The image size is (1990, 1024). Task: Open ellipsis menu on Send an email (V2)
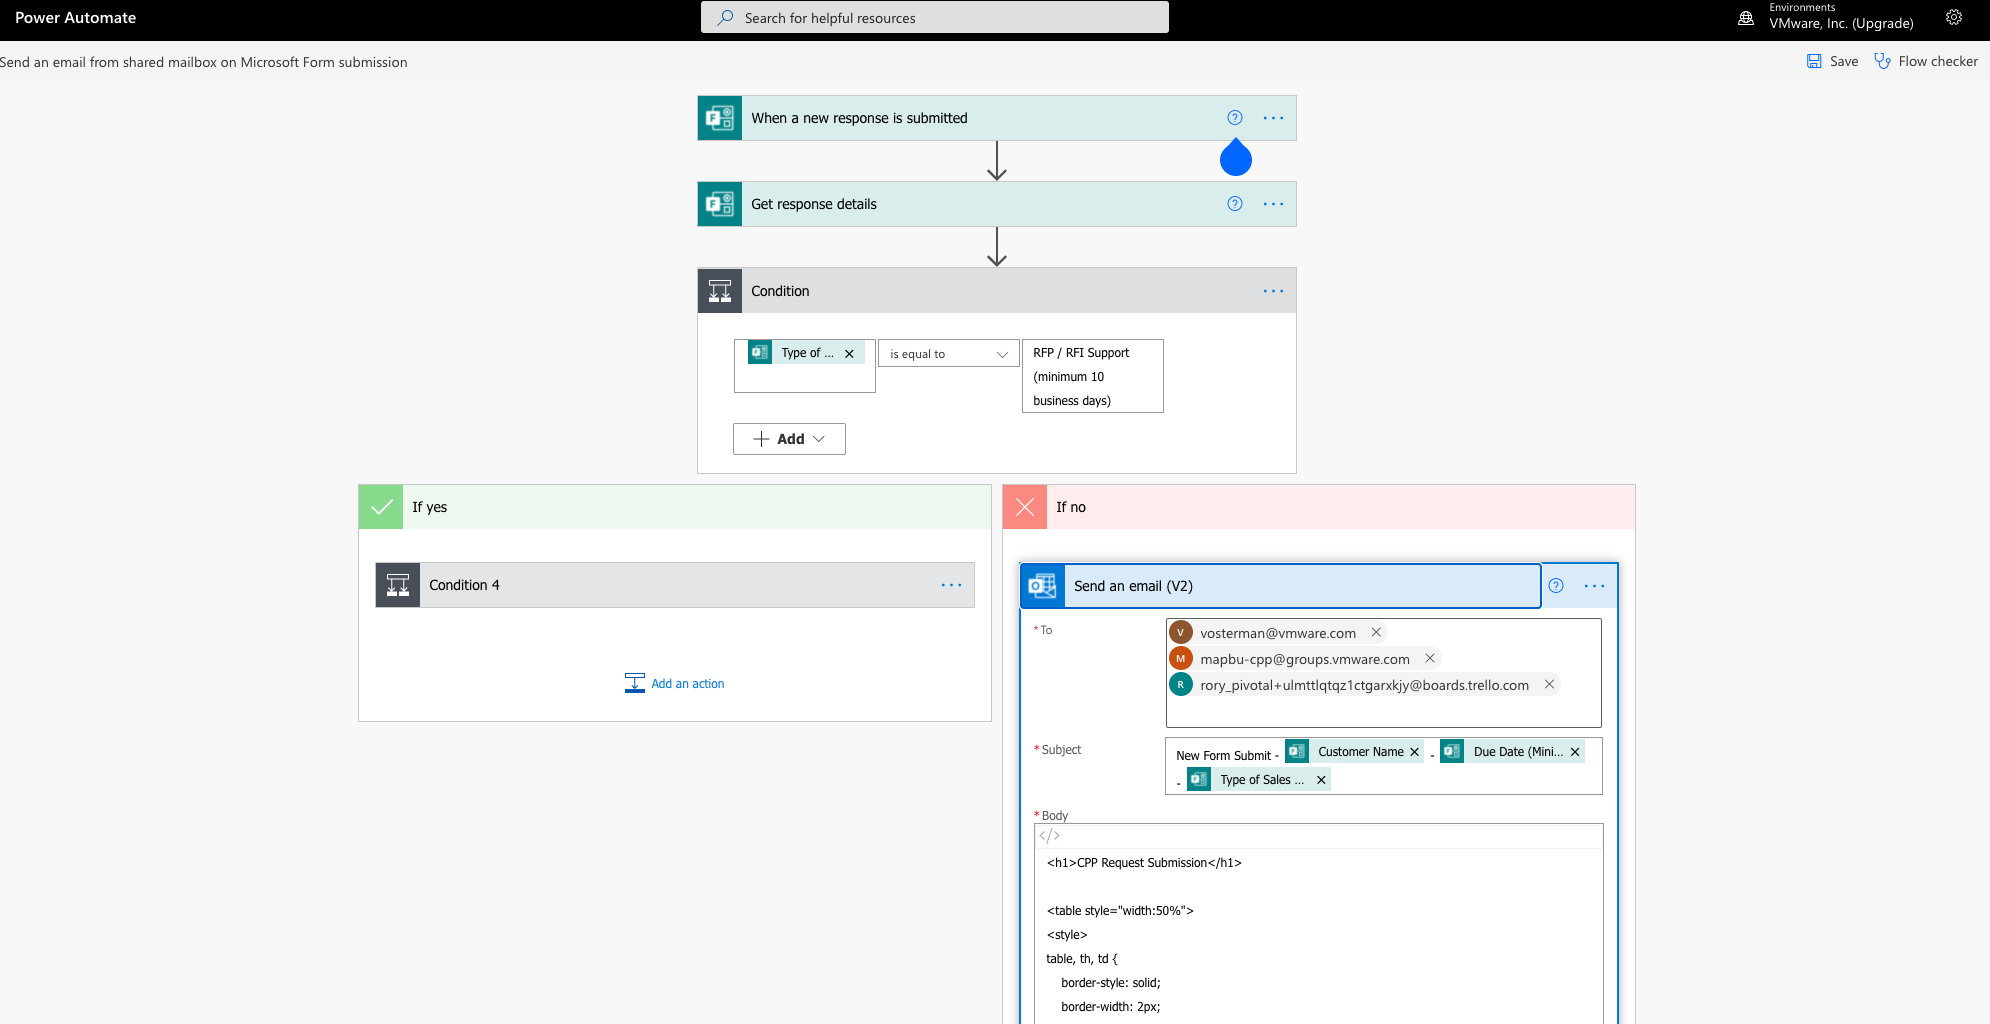[1594, 586]
